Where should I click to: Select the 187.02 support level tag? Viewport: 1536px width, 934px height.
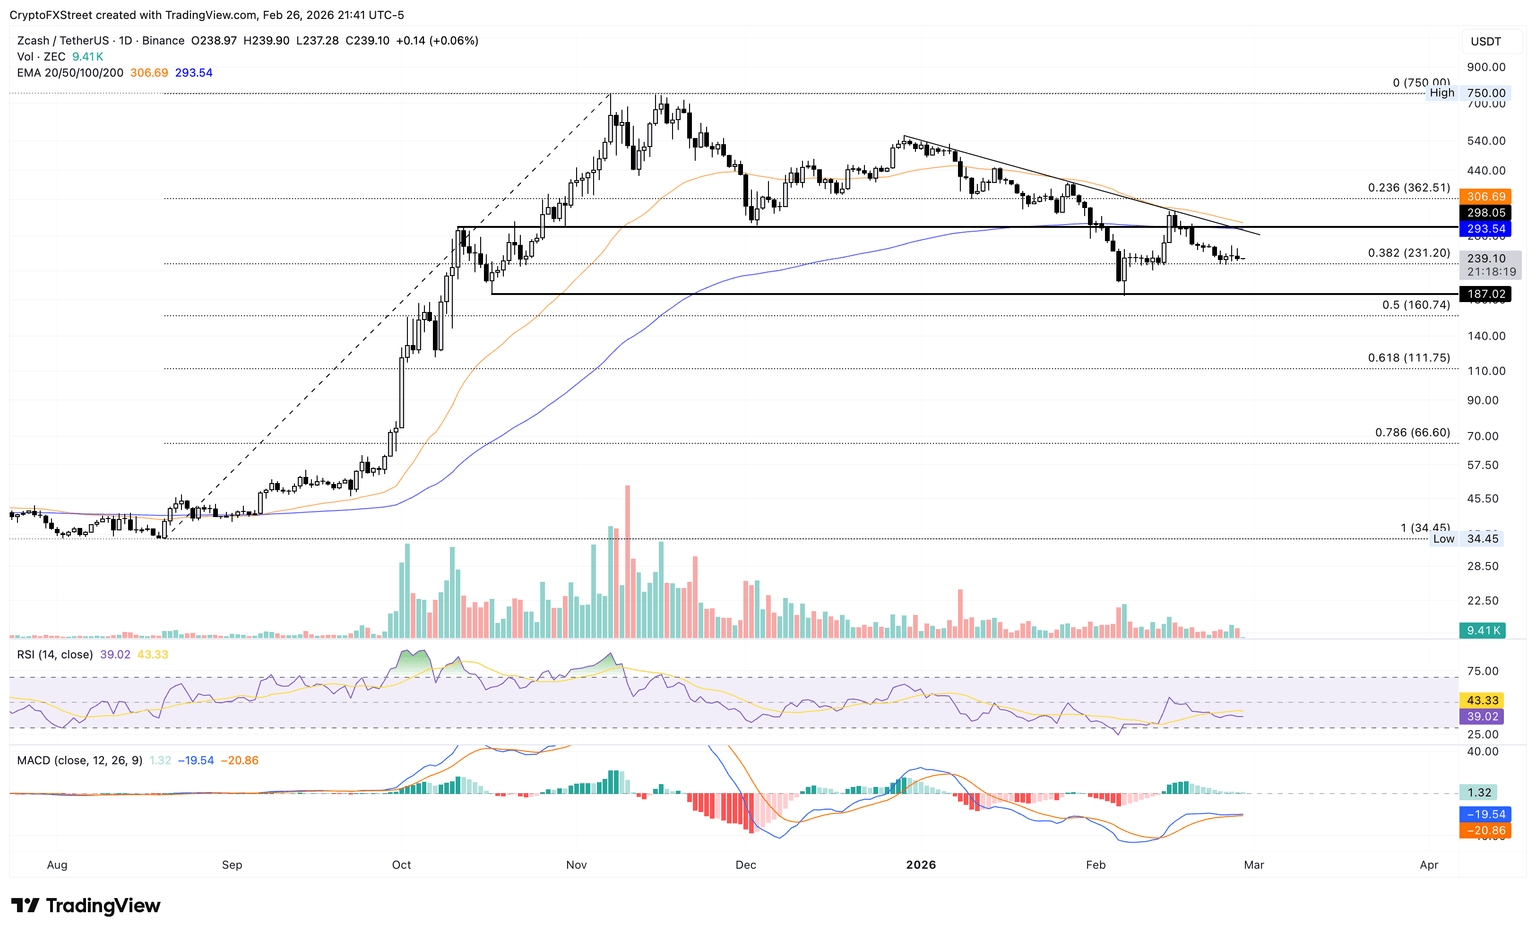[x=1485, y=294]
